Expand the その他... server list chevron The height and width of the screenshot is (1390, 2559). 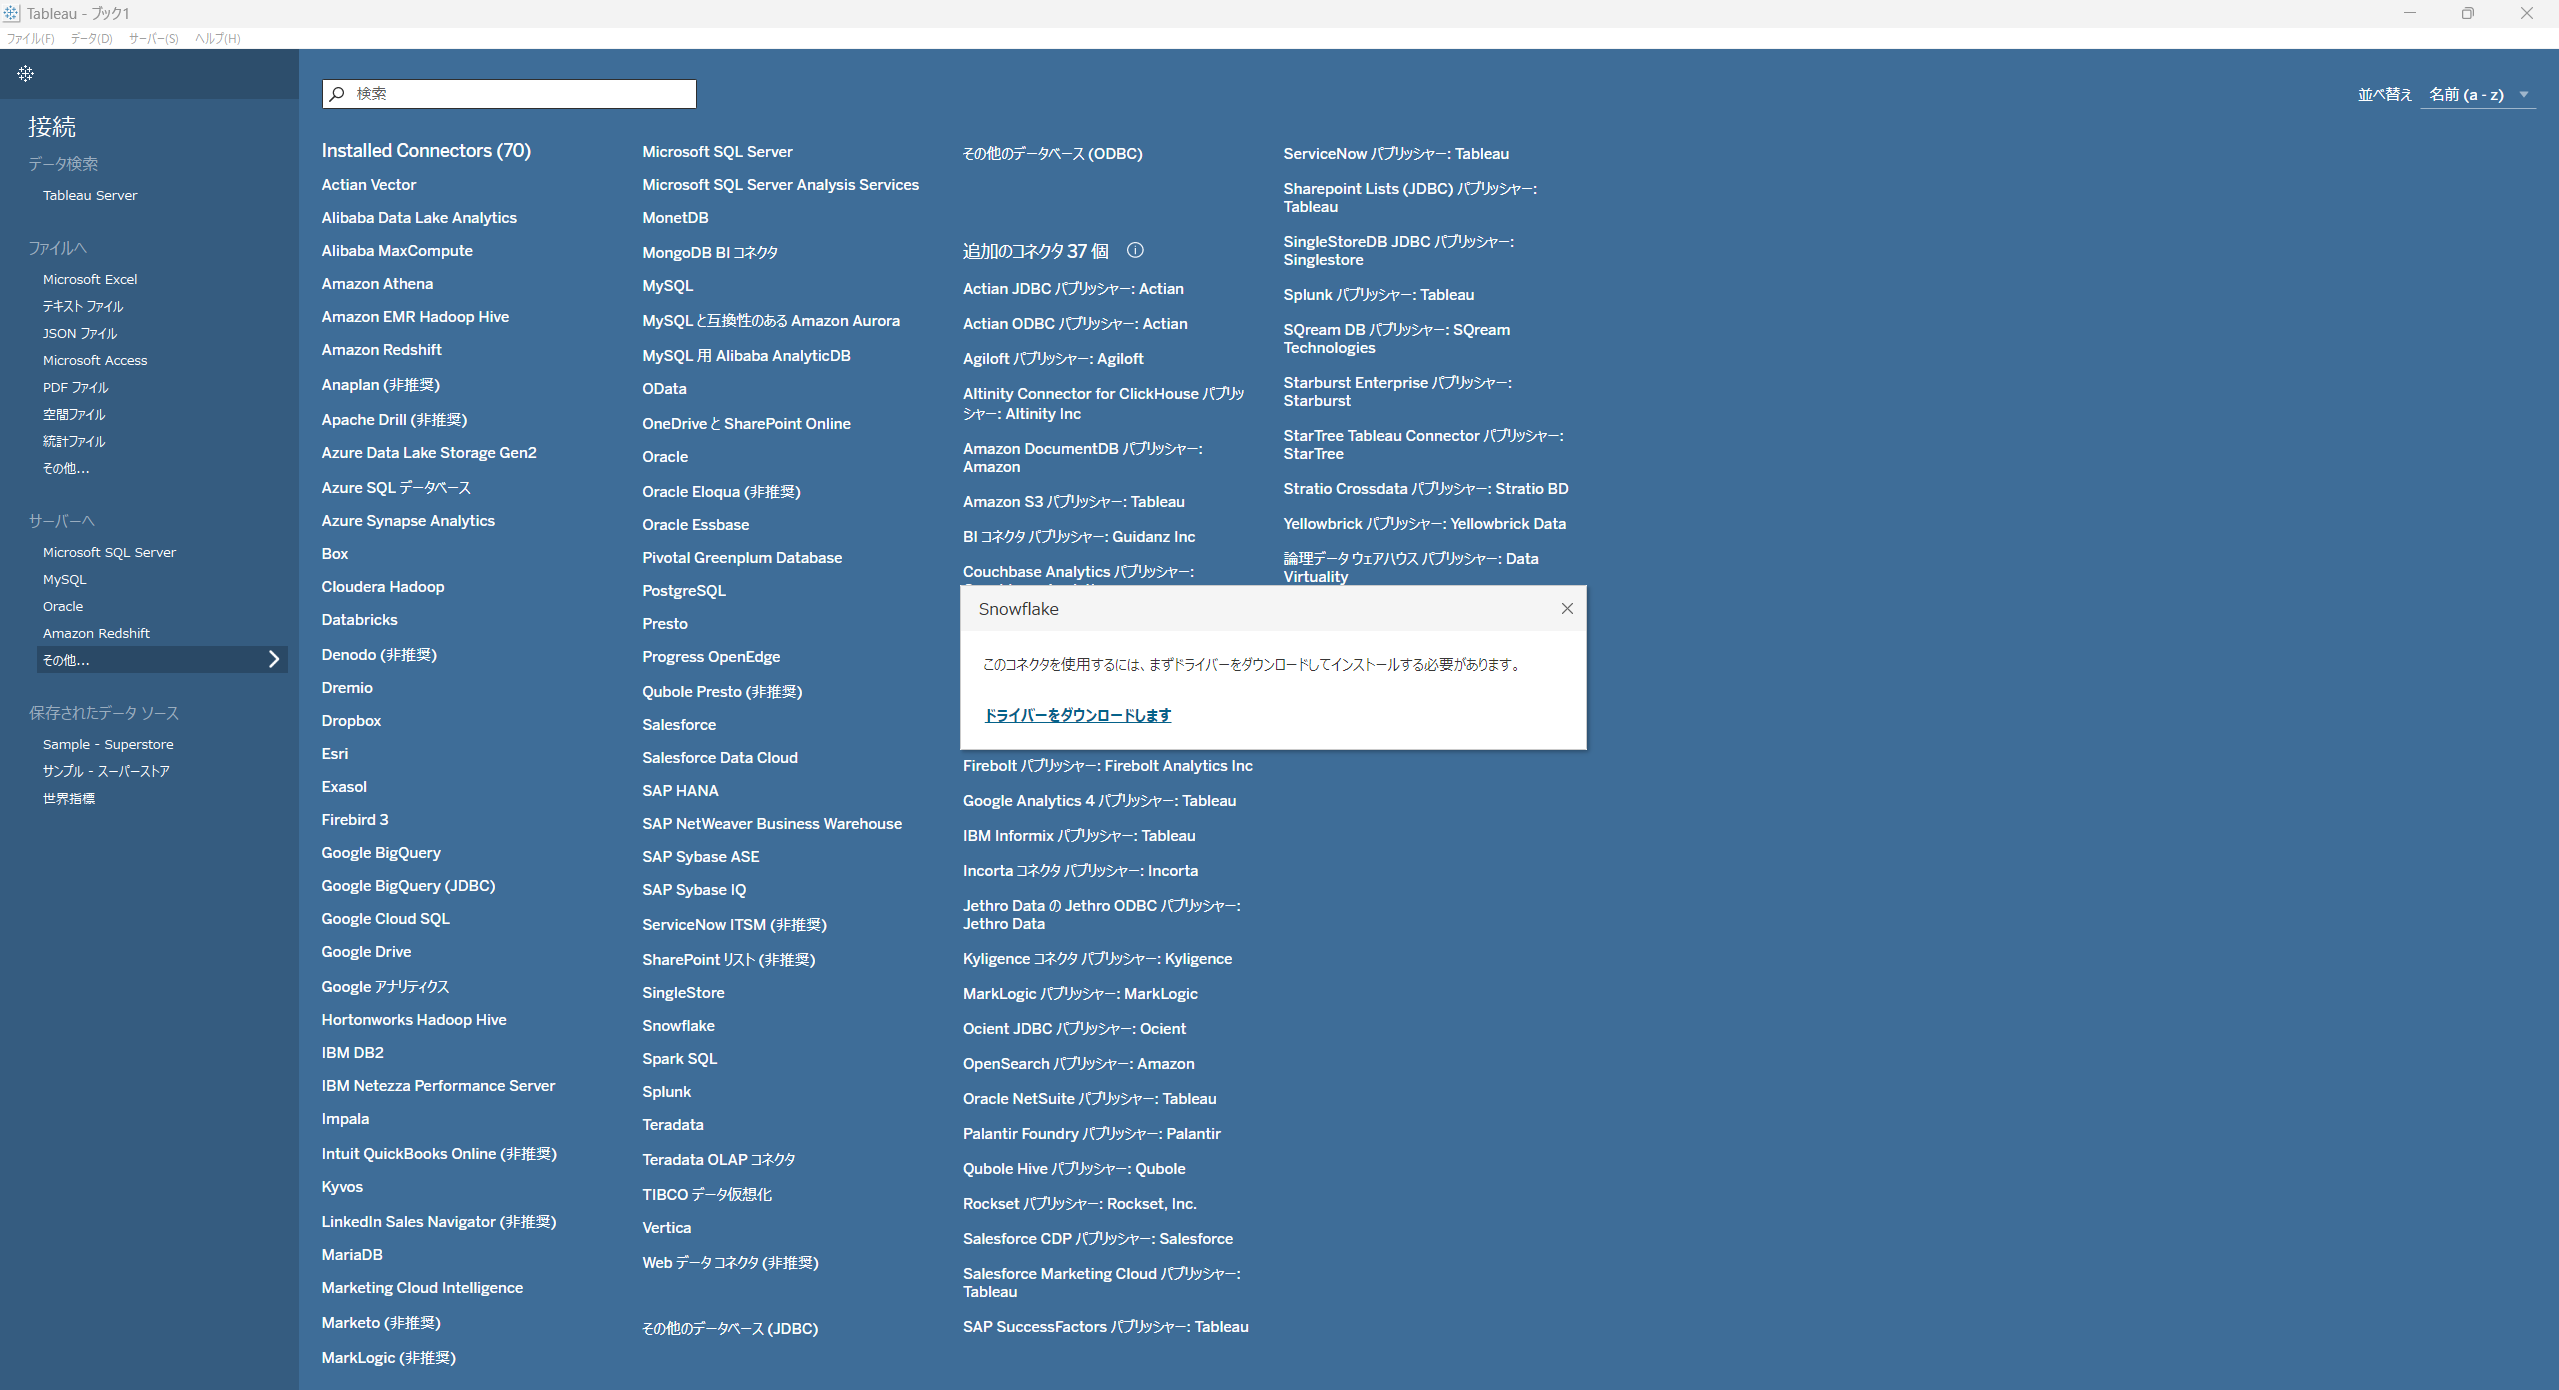[274, 660]
